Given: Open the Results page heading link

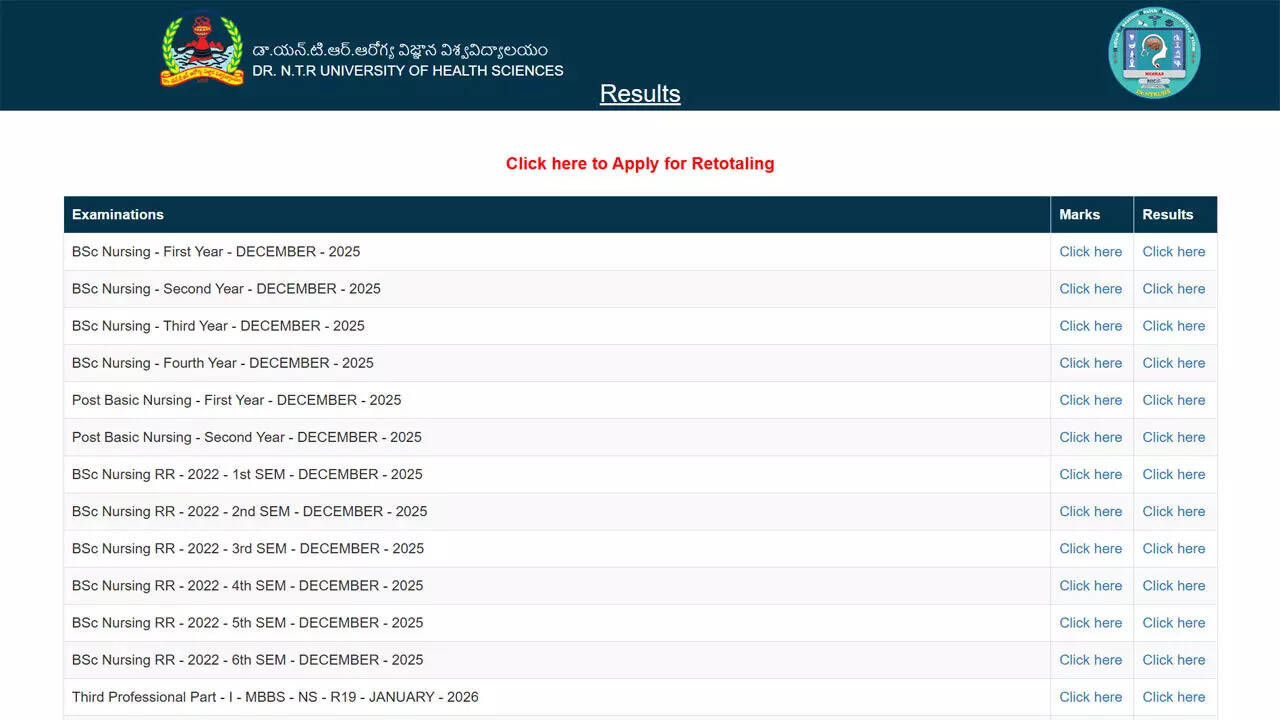Looking at the screenshot, I should 640,94.
